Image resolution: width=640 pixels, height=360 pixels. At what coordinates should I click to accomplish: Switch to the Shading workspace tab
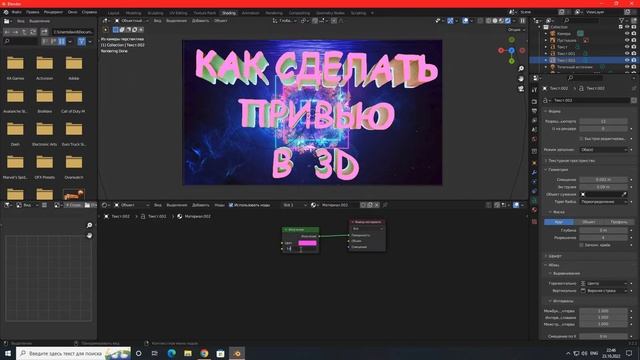click(x=229, y=13)
